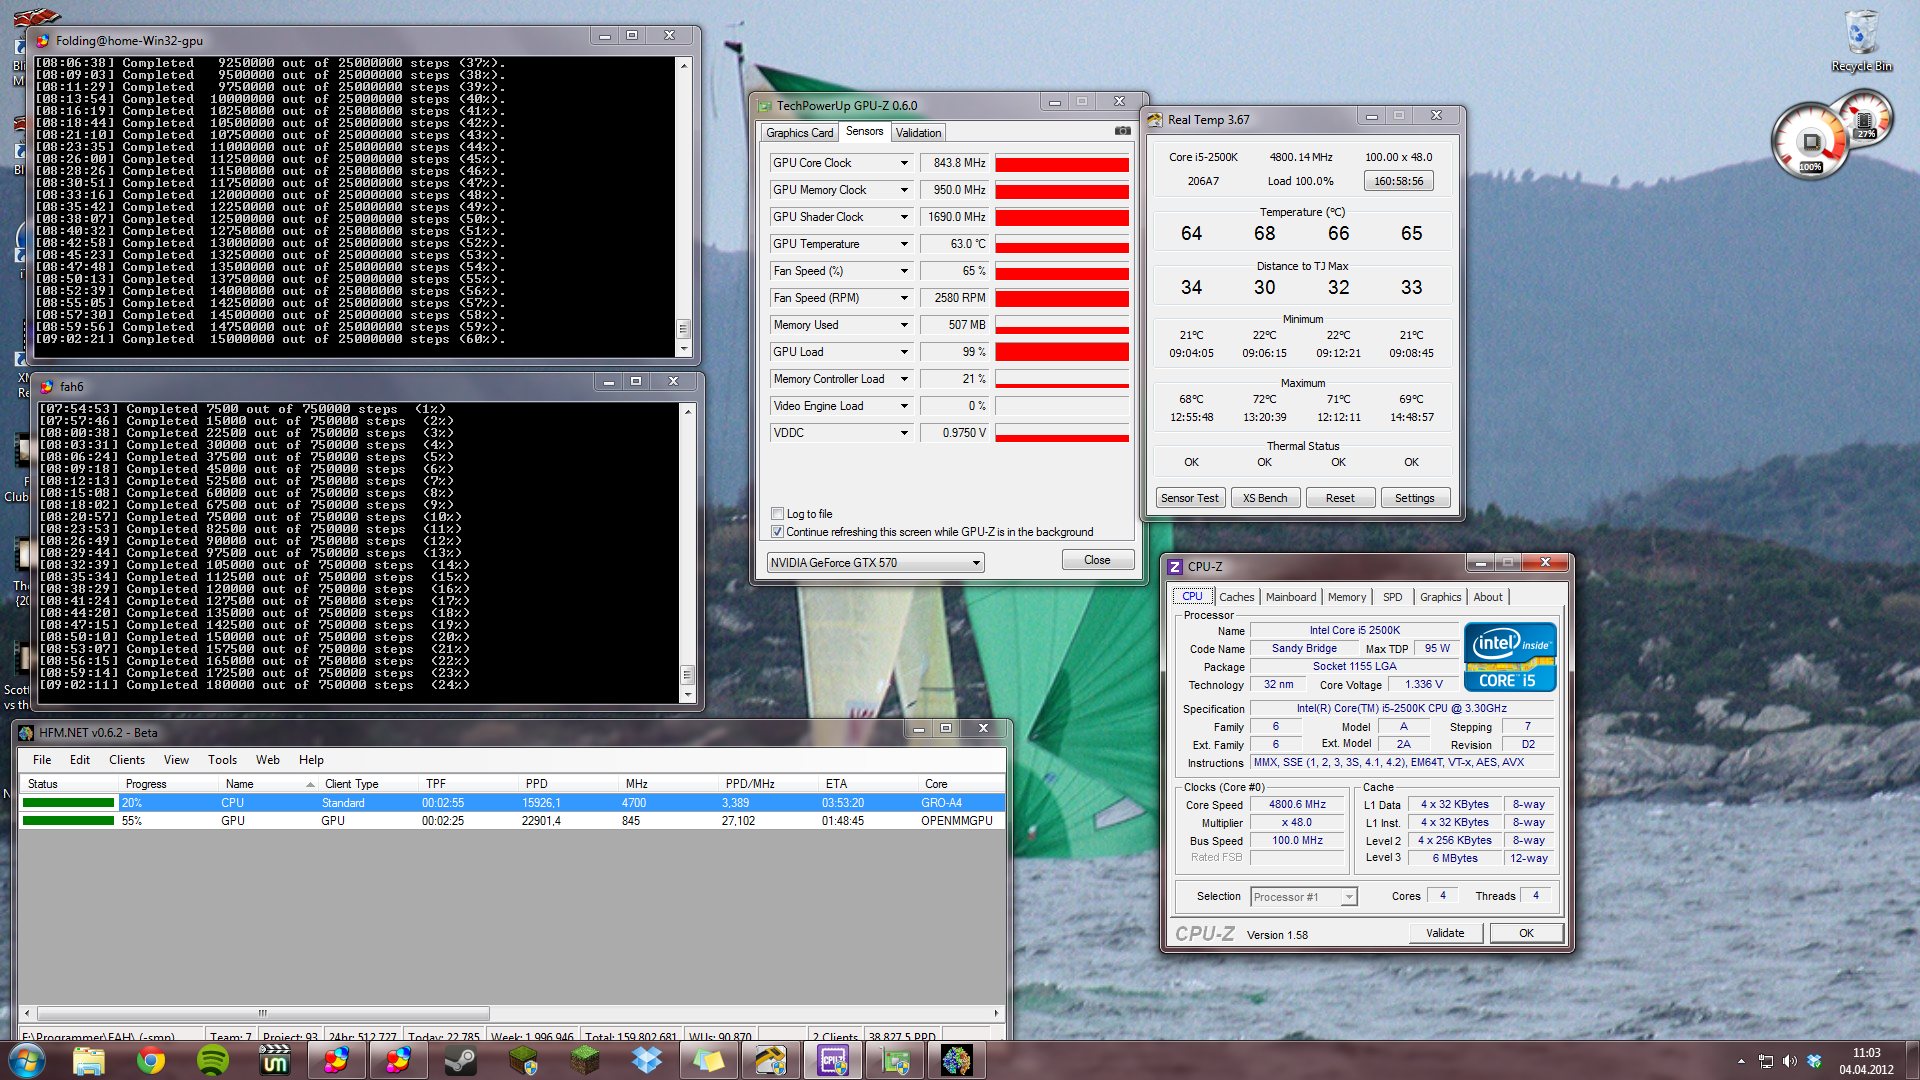Viewport: 1920px width, 1080px height.
Task: Open Spotify from the taskbar
Action: click(213, 1060)
